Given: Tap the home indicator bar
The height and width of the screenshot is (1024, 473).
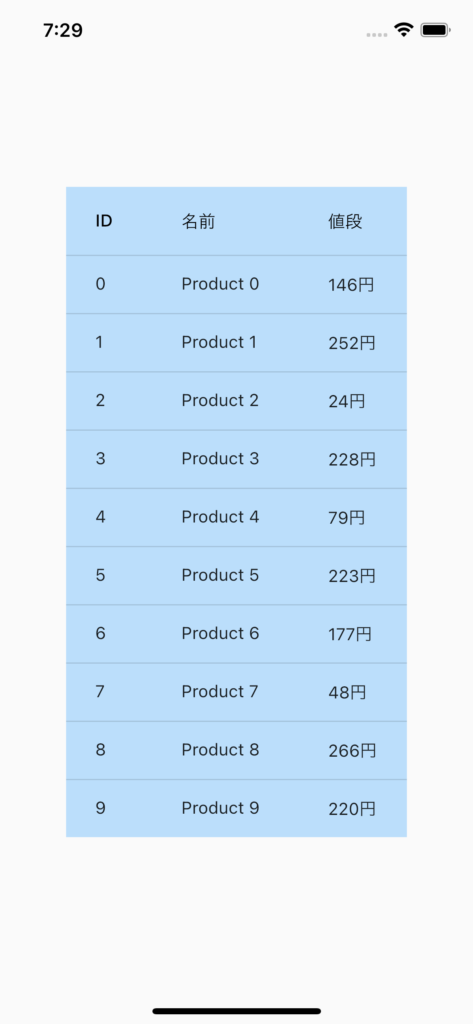Looking at the screenshot, I should (236, 1011).
